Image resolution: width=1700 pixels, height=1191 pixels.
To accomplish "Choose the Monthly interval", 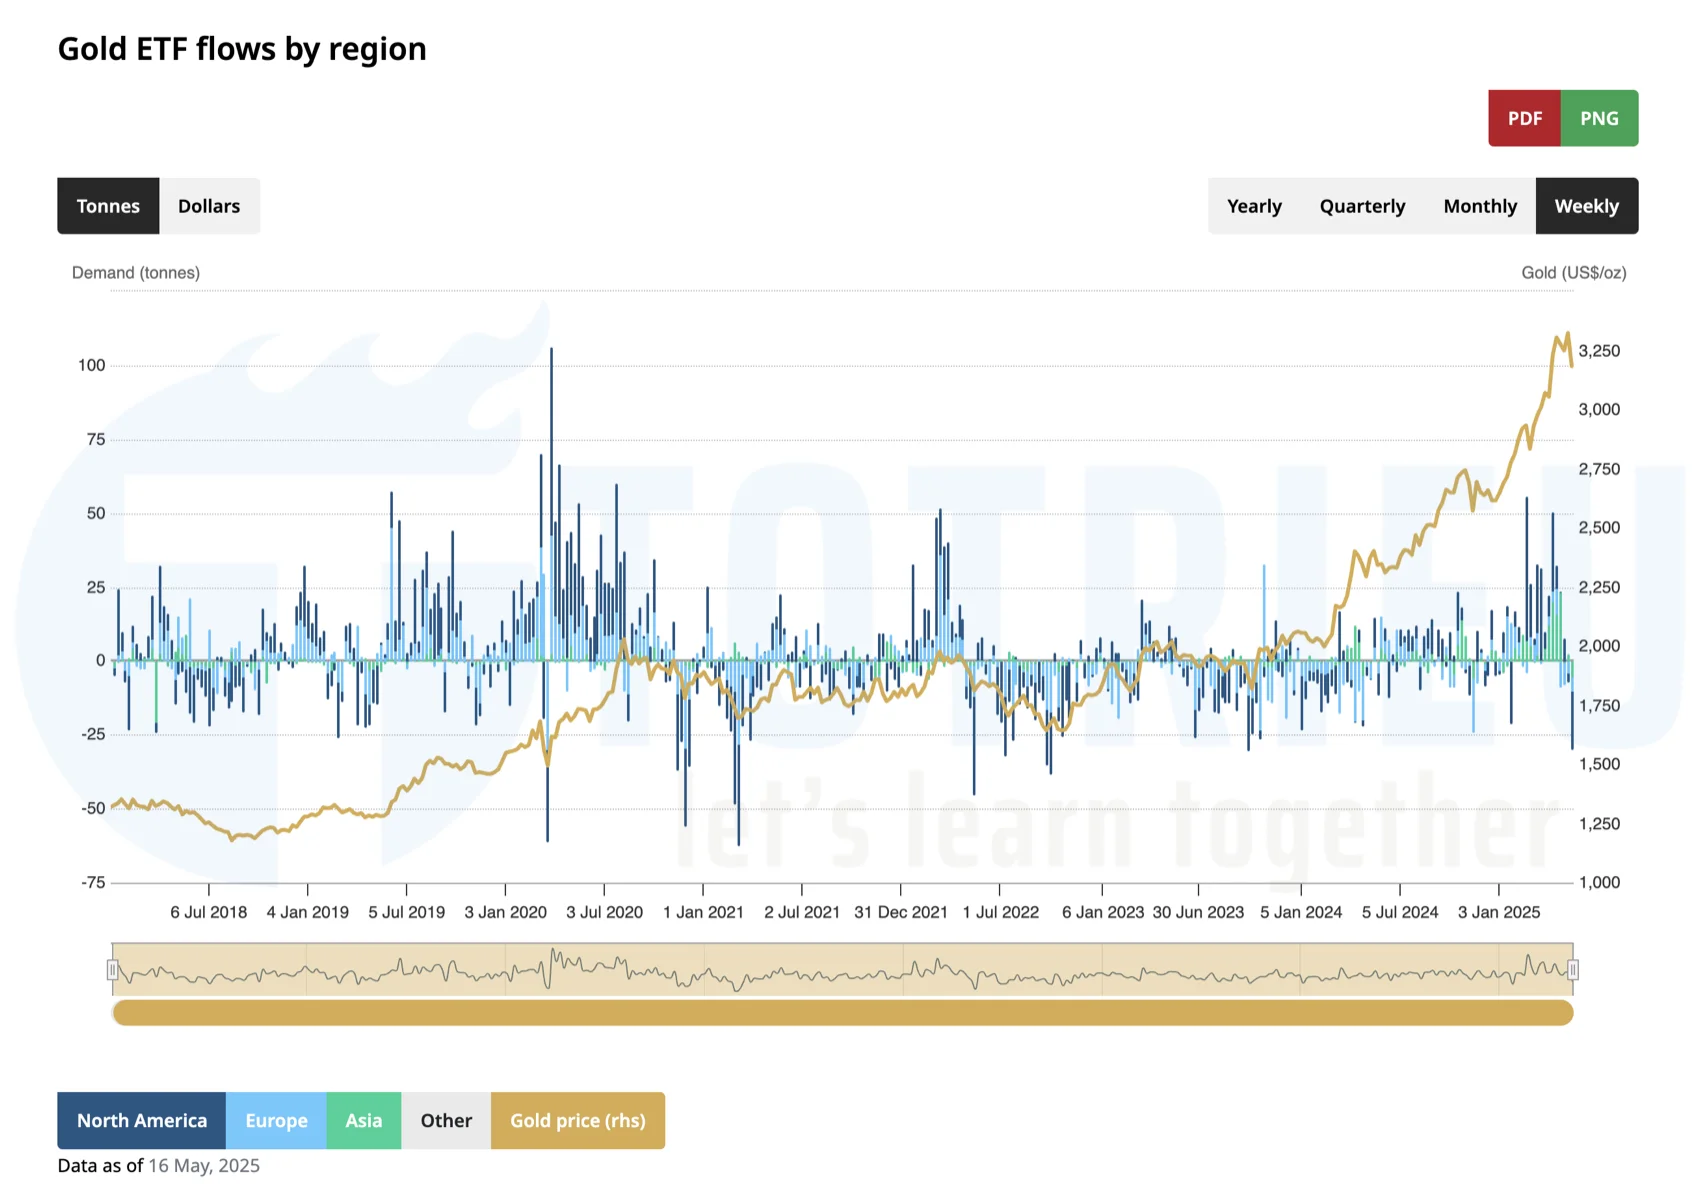I will [1479, 206].
